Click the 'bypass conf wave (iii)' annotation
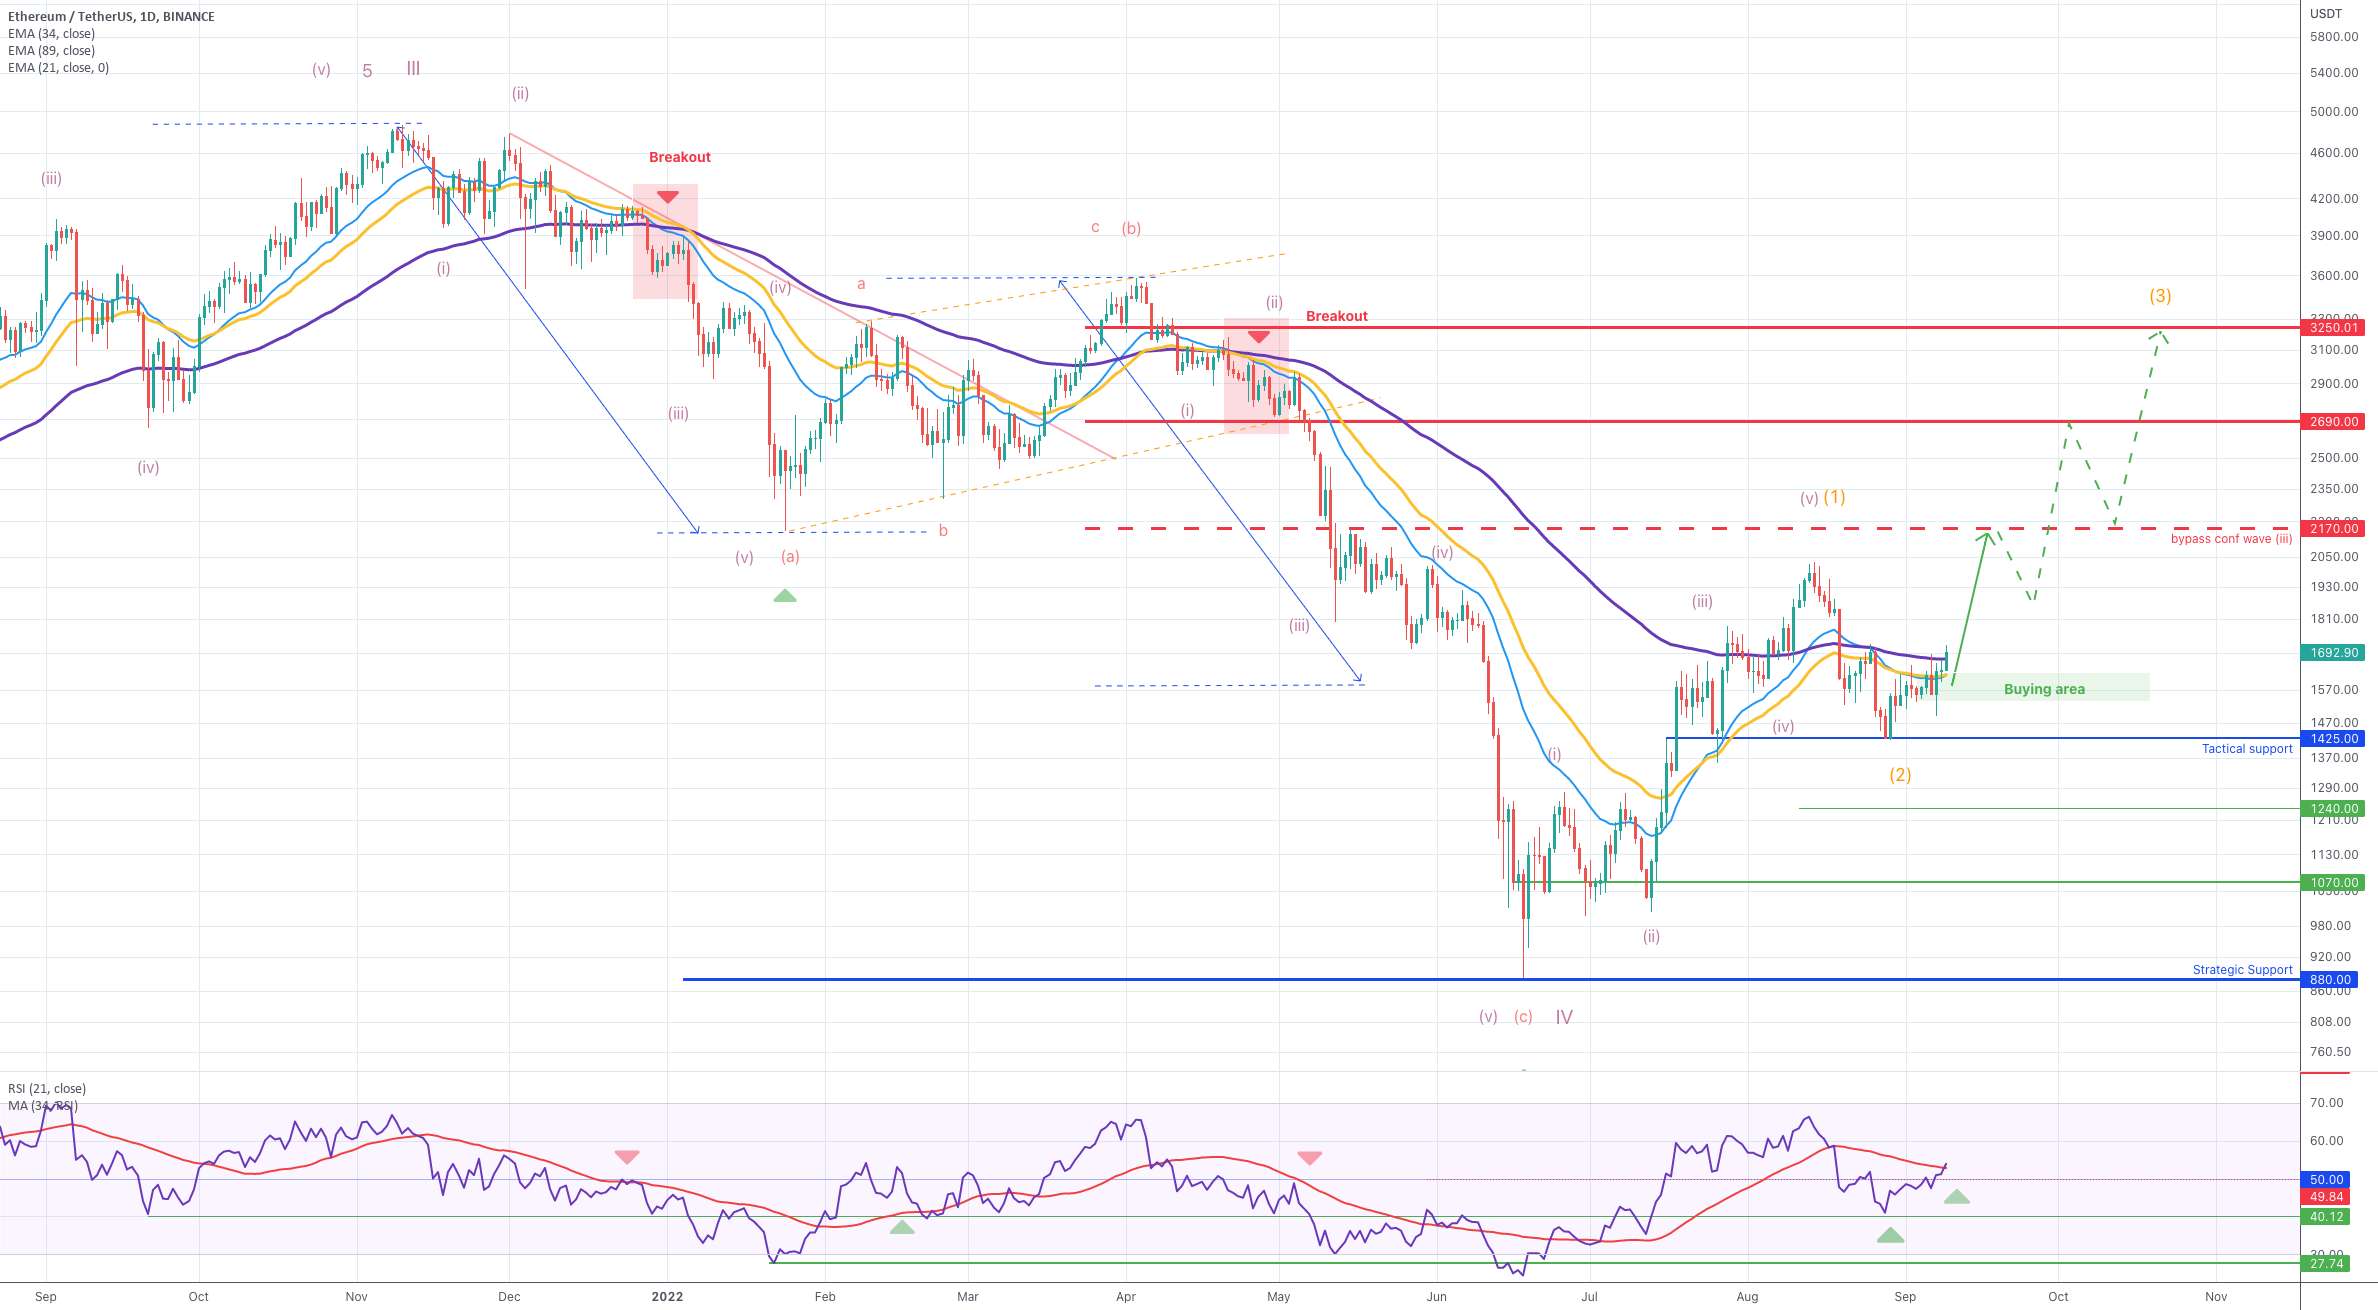 [2231, 539]
